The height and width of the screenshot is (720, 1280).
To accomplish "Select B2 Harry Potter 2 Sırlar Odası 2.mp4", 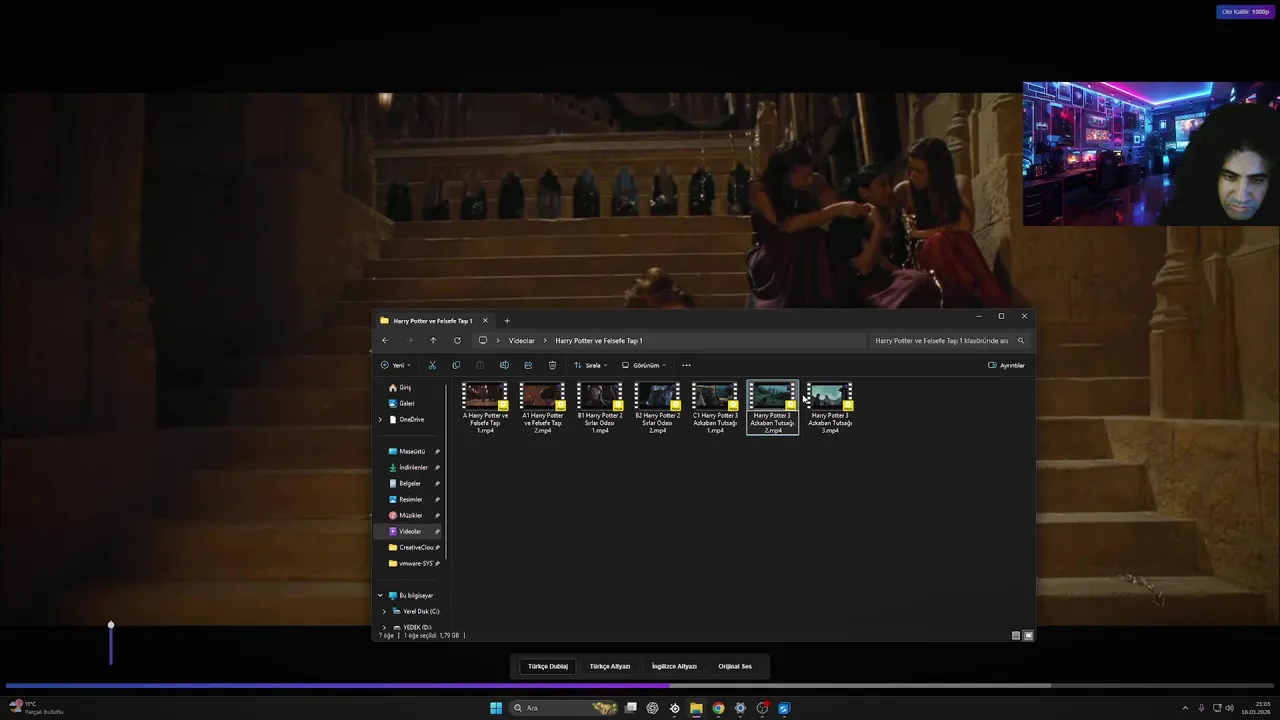I will click(658, 408).
